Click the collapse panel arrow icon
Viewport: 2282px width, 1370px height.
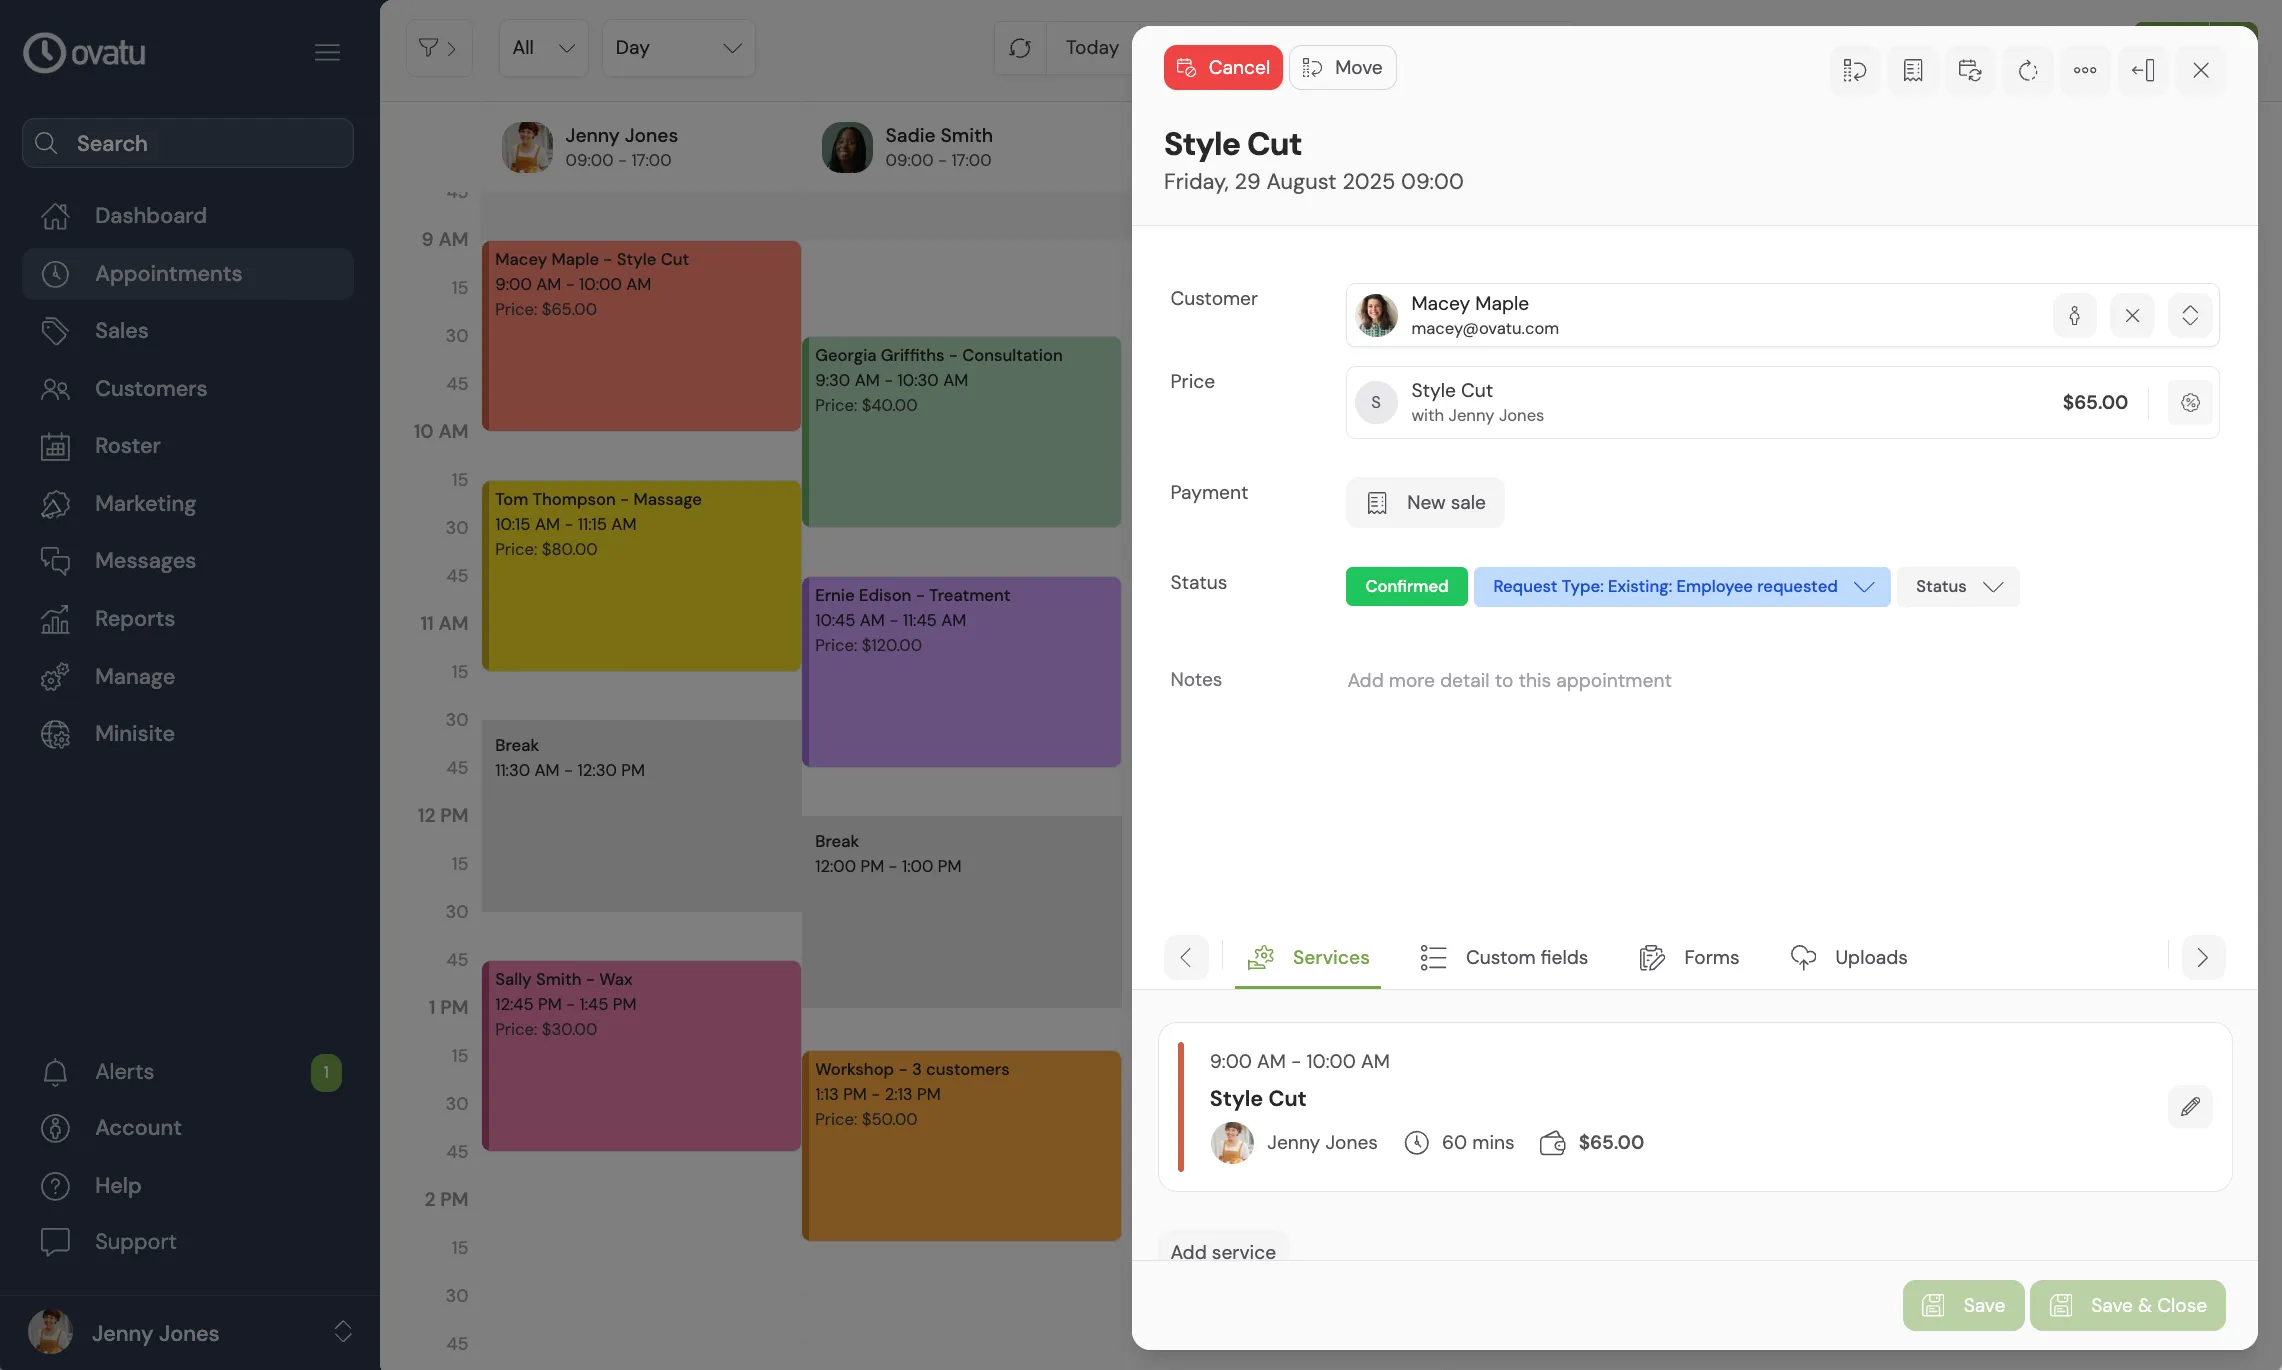[2143, 70]
